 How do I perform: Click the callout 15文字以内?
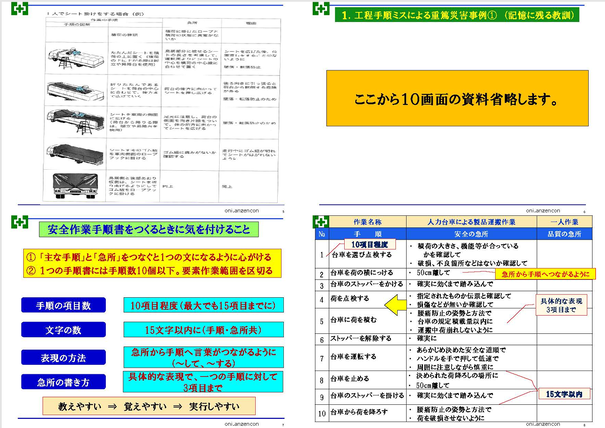pos(564,394)
